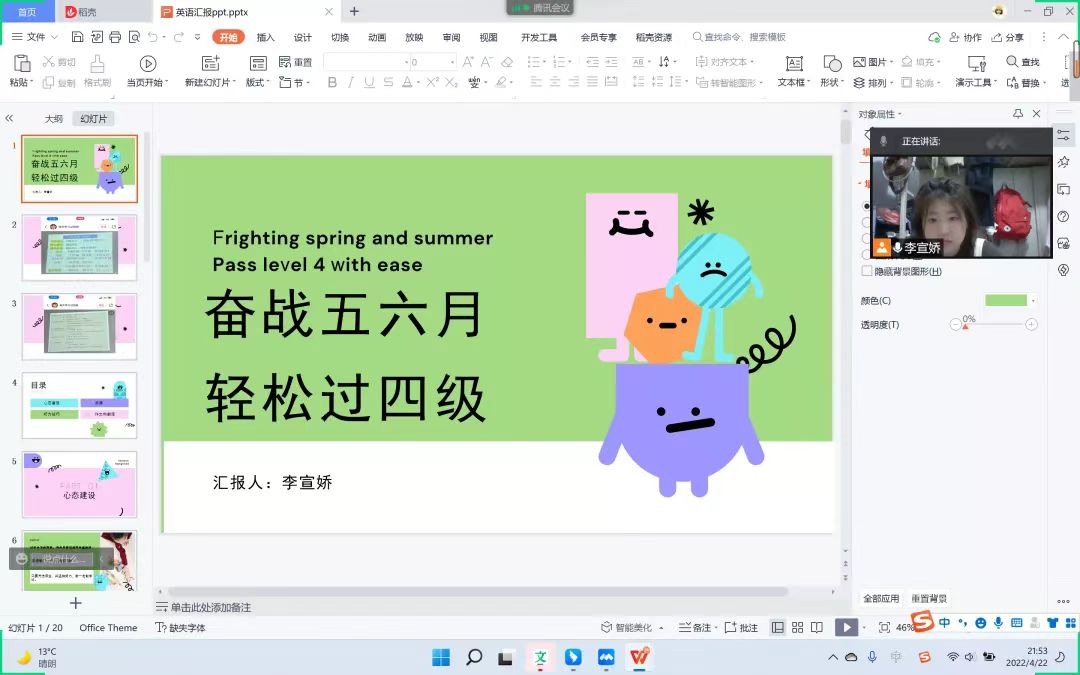This screenshot has width=1080, height=675.
Task: Click the Save icon in quick access toolbar
Action: [77, 37]
